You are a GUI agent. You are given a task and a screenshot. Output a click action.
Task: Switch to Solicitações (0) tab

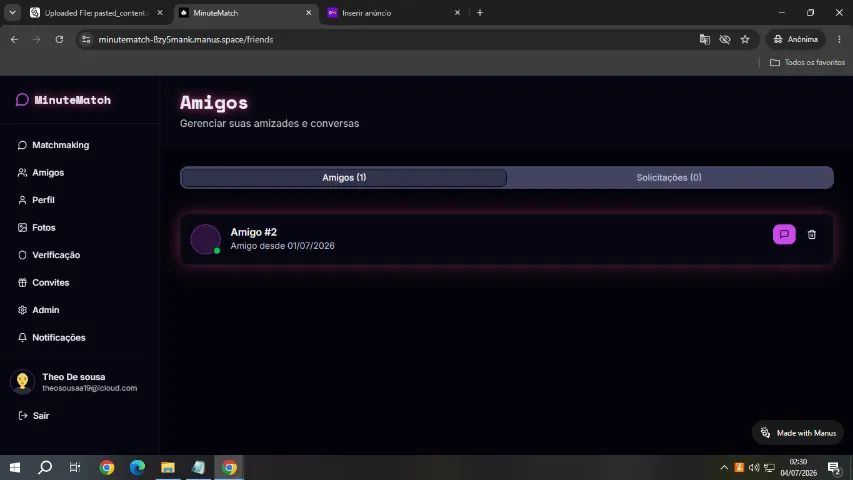(x=669, y=177)
